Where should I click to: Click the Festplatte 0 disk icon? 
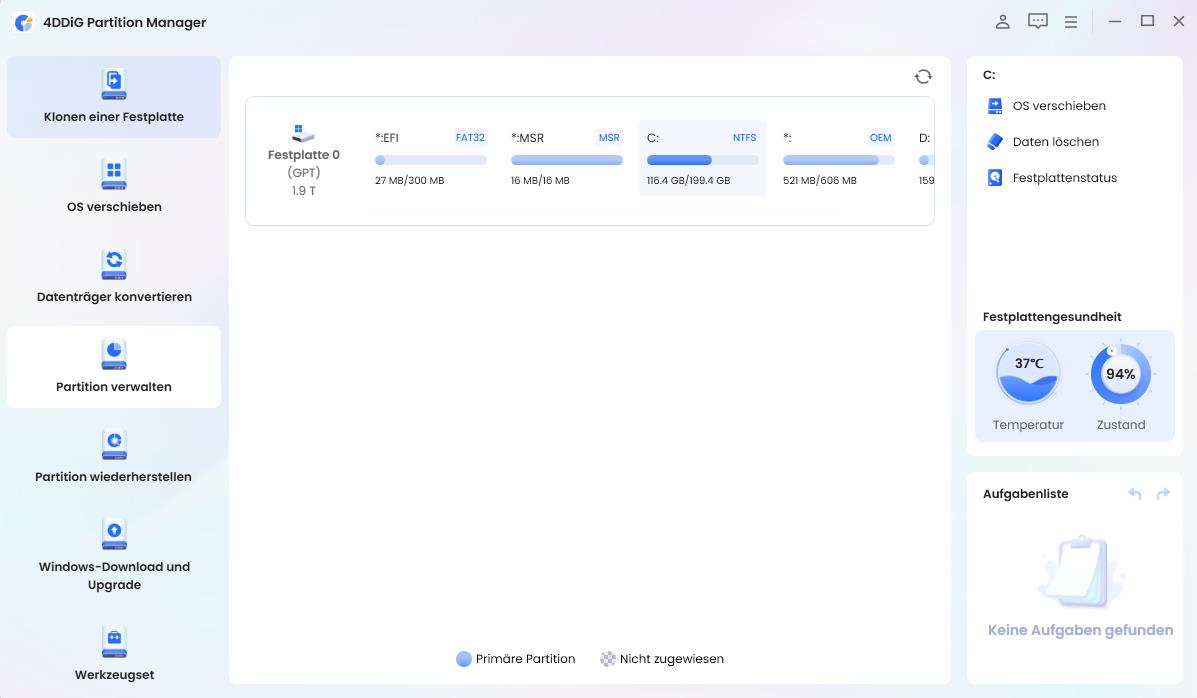303,133
